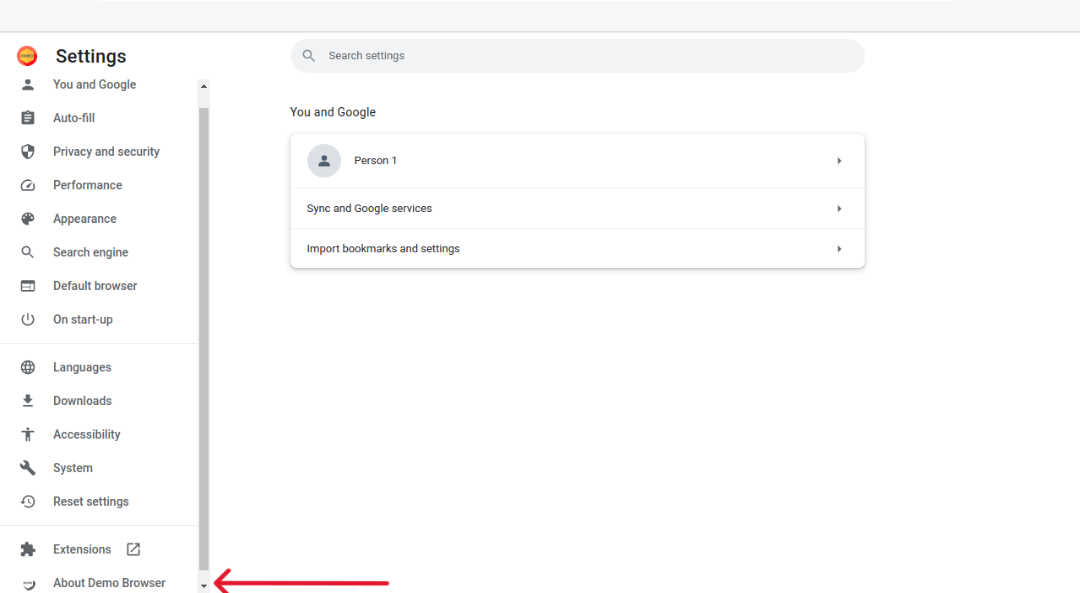Click the Person 1 avatar icon
The height and width of the screenshot is (593, 1080).
[x=324, y=161]
